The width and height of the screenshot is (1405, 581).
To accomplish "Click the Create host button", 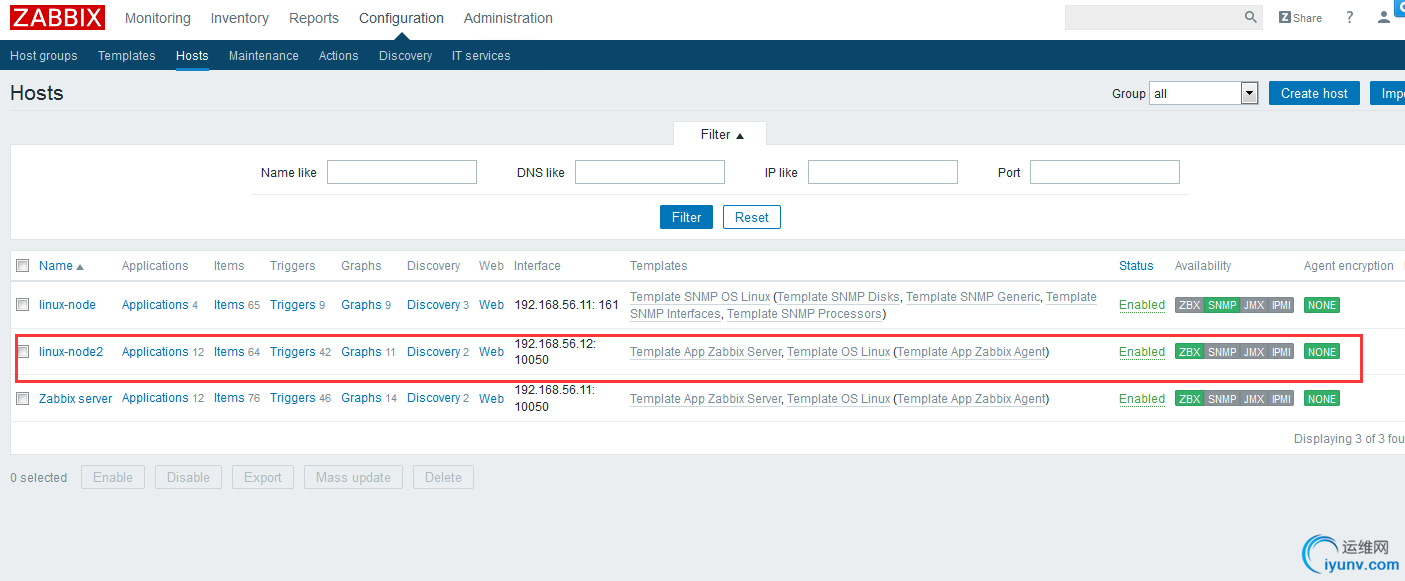I will pyautogui.click(x=1314, y=93).
